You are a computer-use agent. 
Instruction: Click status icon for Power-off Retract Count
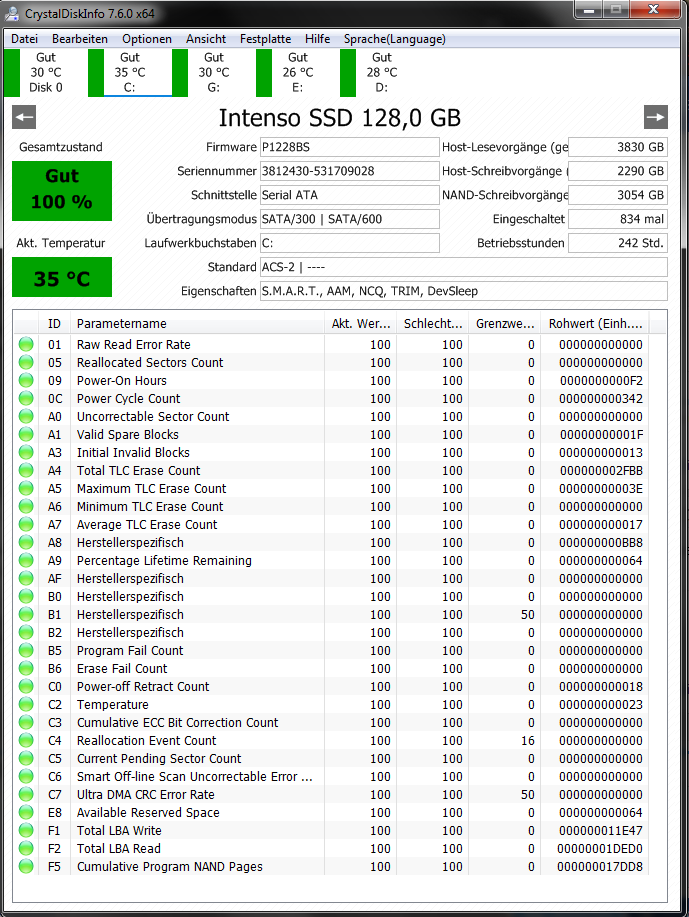(26, 687)
